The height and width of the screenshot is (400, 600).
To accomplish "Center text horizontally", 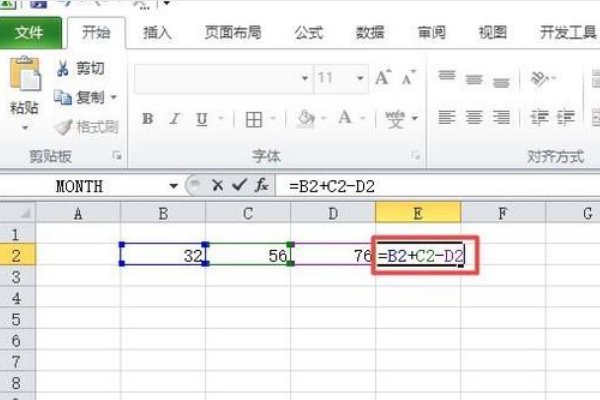I will coord(474,117).
